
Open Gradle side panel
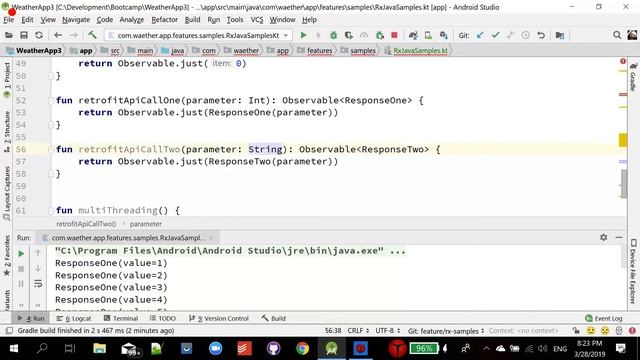(x=633, y=77)
